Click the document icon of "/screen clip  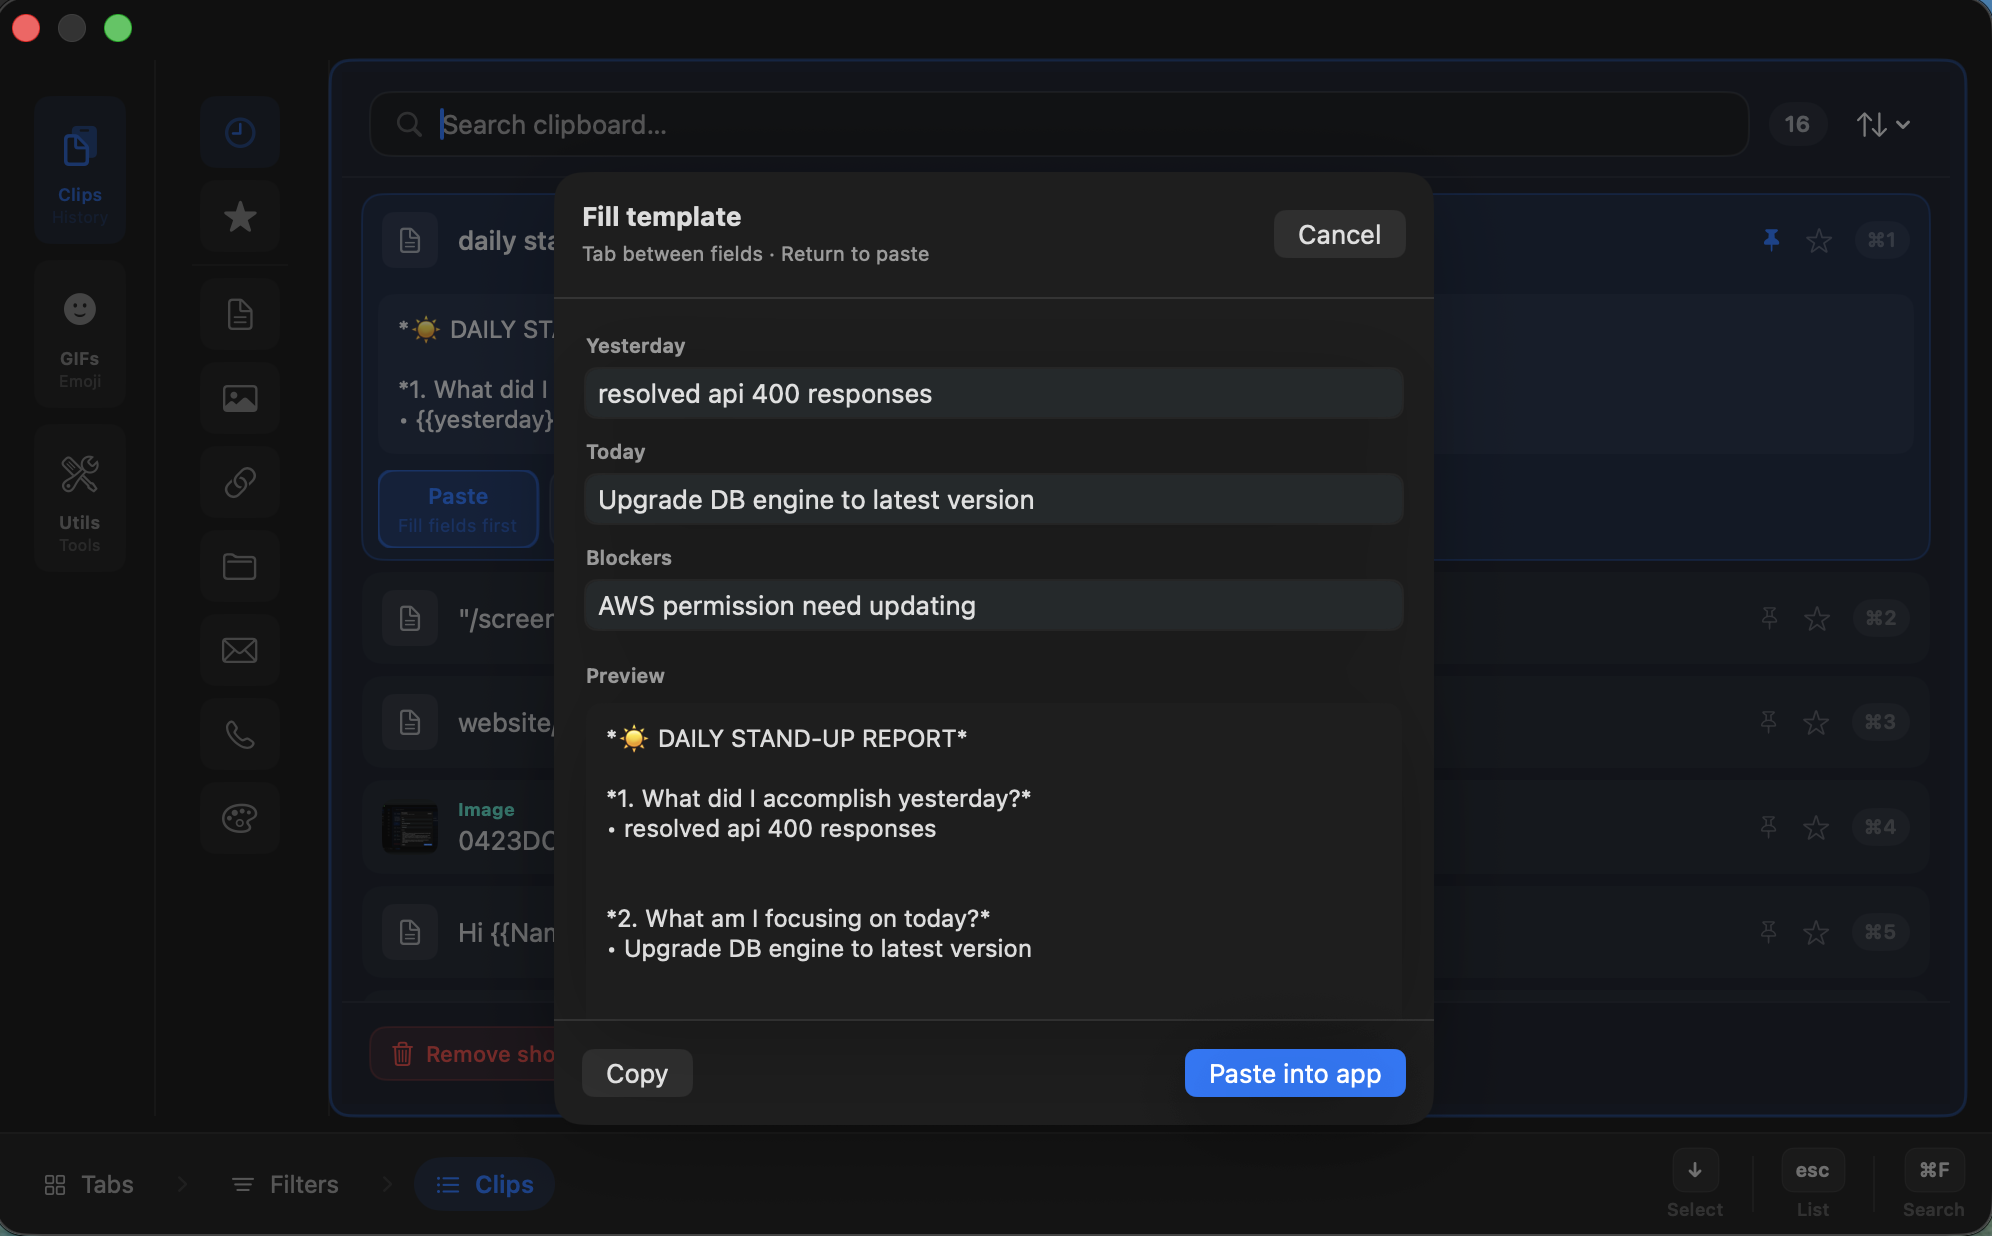tap(410, 618)
